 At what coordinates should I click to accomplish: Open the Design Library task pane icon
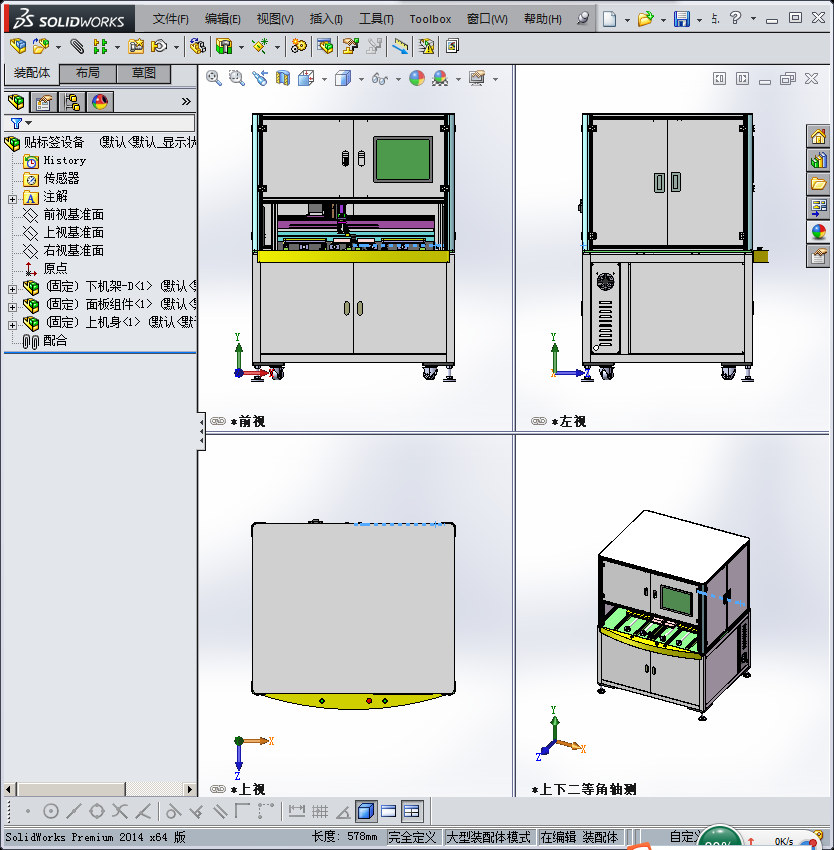pyautogui.click(x=818, y=160)
